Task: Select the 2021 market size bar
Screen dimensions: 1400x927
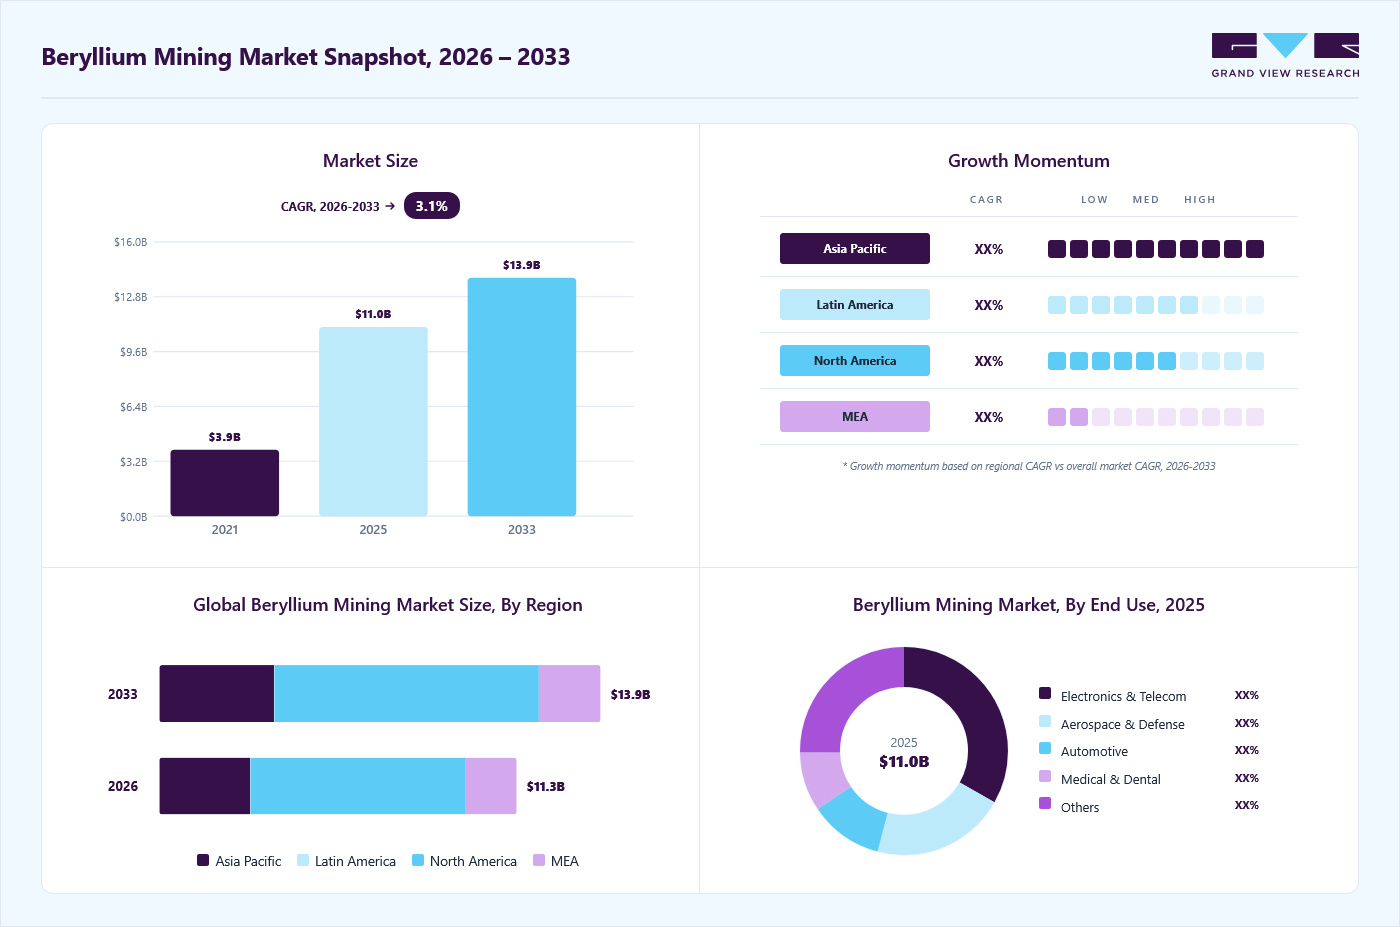Action: click(x=225, y=483)
